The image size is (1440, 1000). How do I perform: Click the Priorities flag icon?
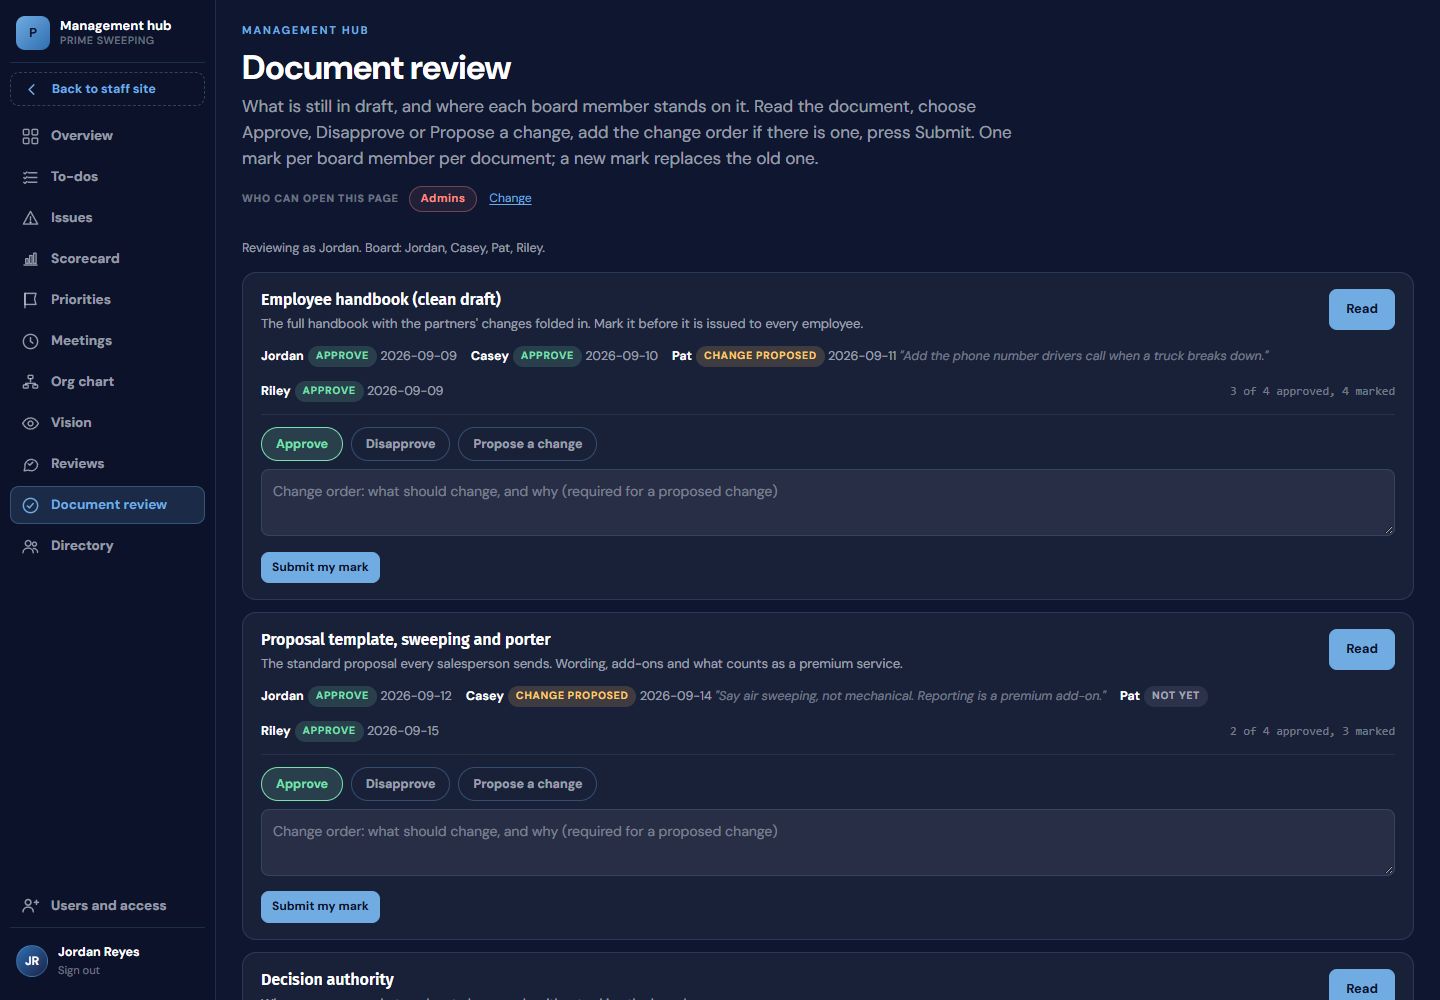click(31, 300)
